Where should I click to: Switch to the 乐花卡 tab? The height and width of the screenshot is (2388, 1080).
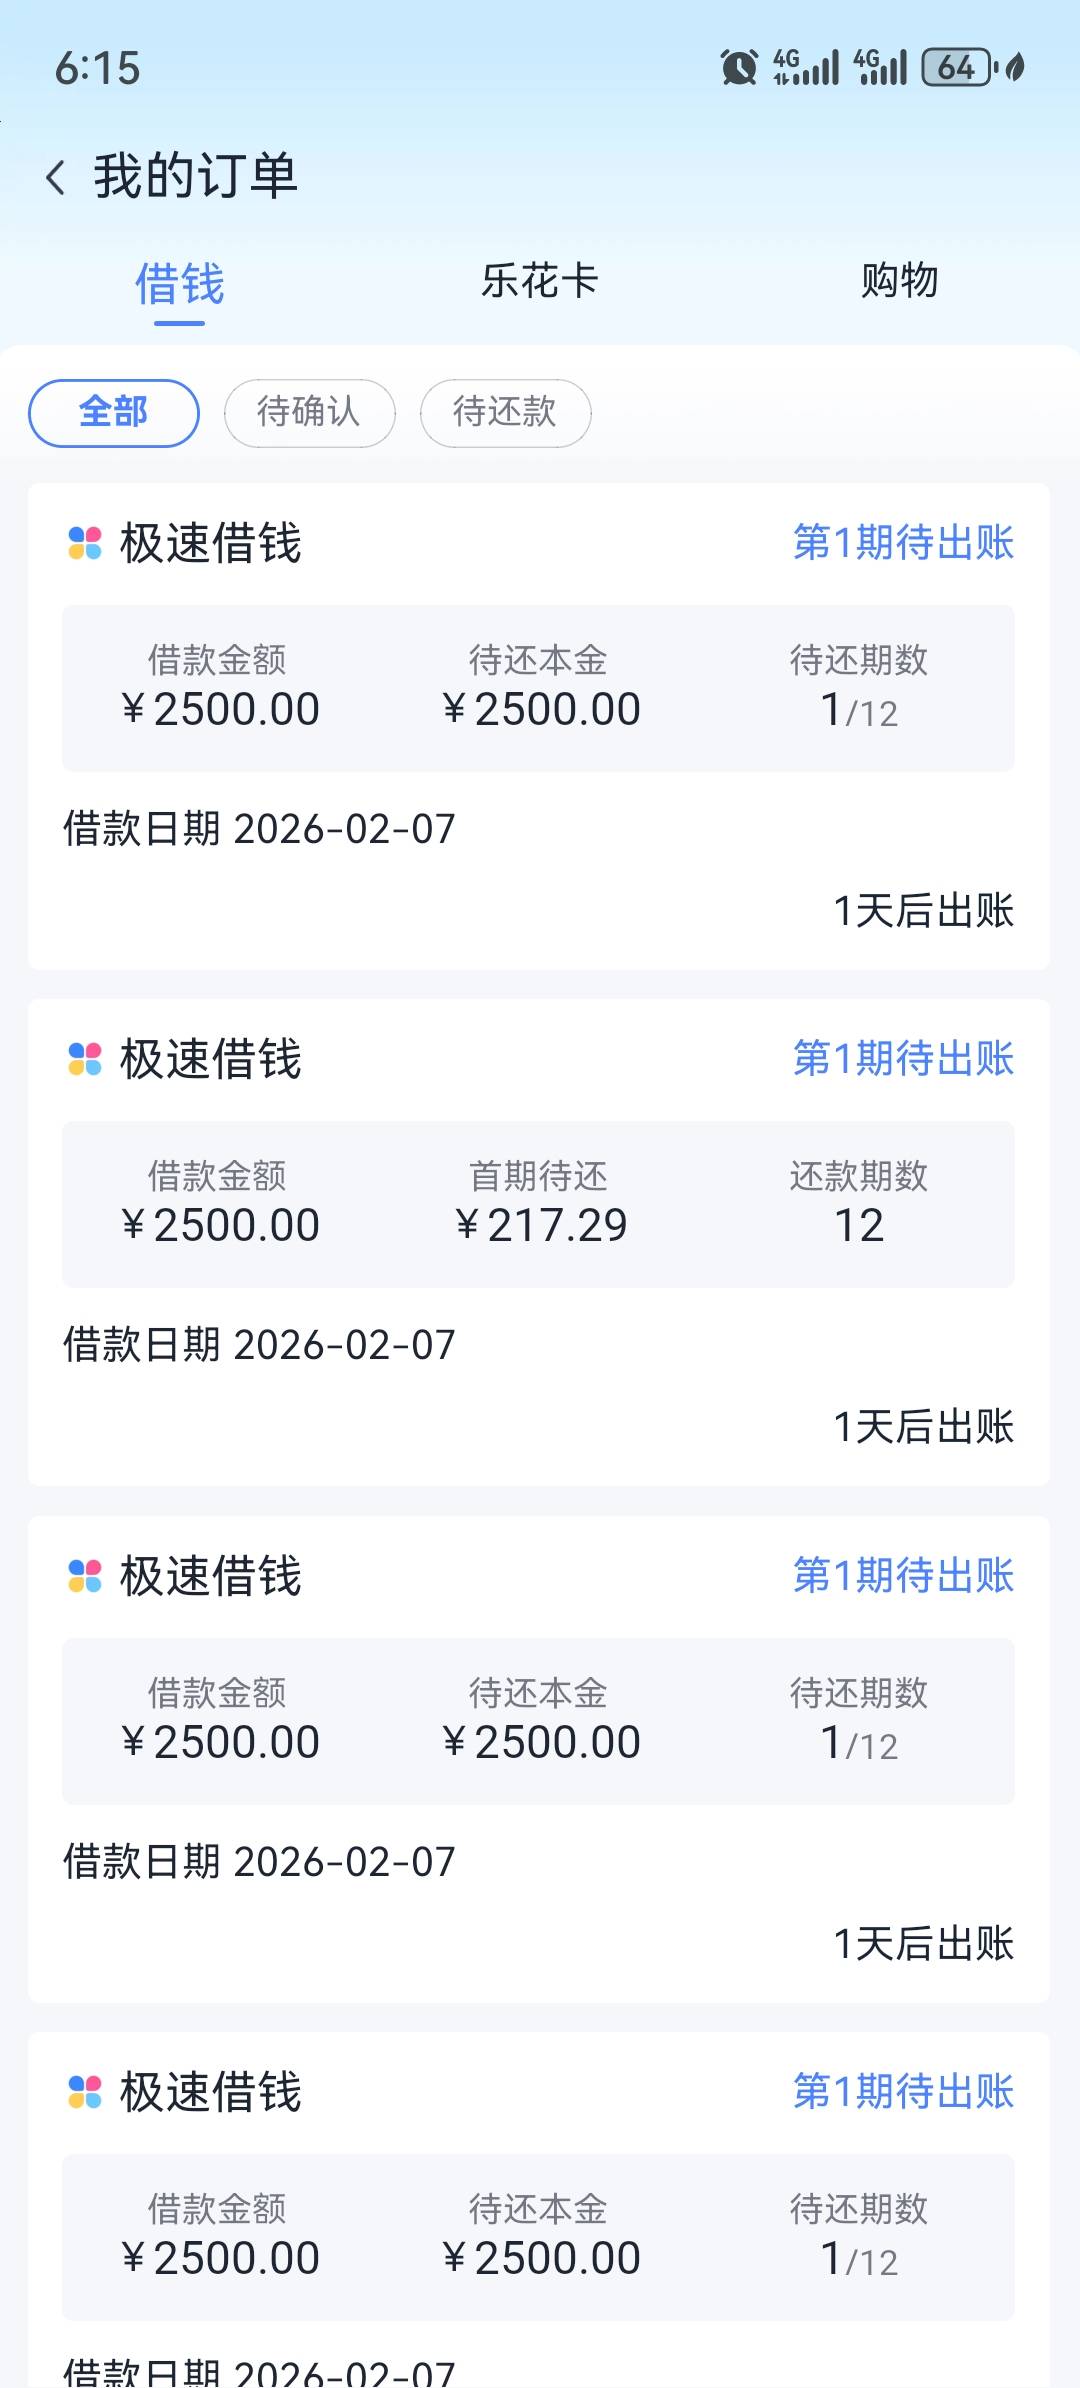(x=539, y=281)
